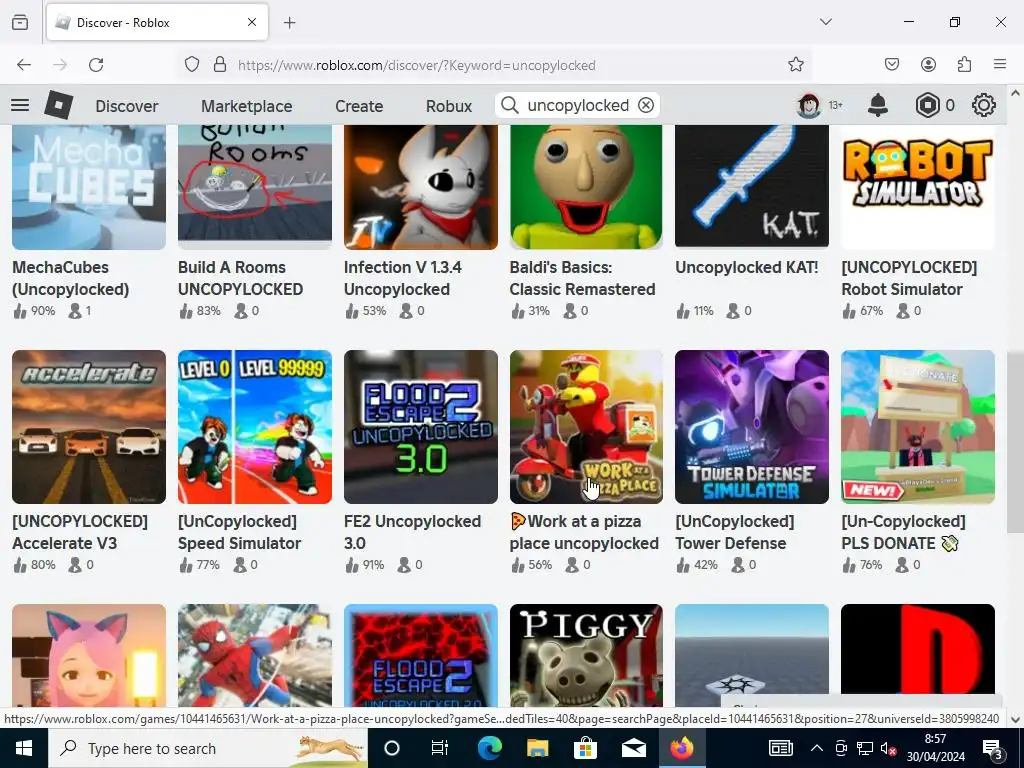1024x768 pixels.
Task: Show hidden system tray icons
Action: coord(816,748)
